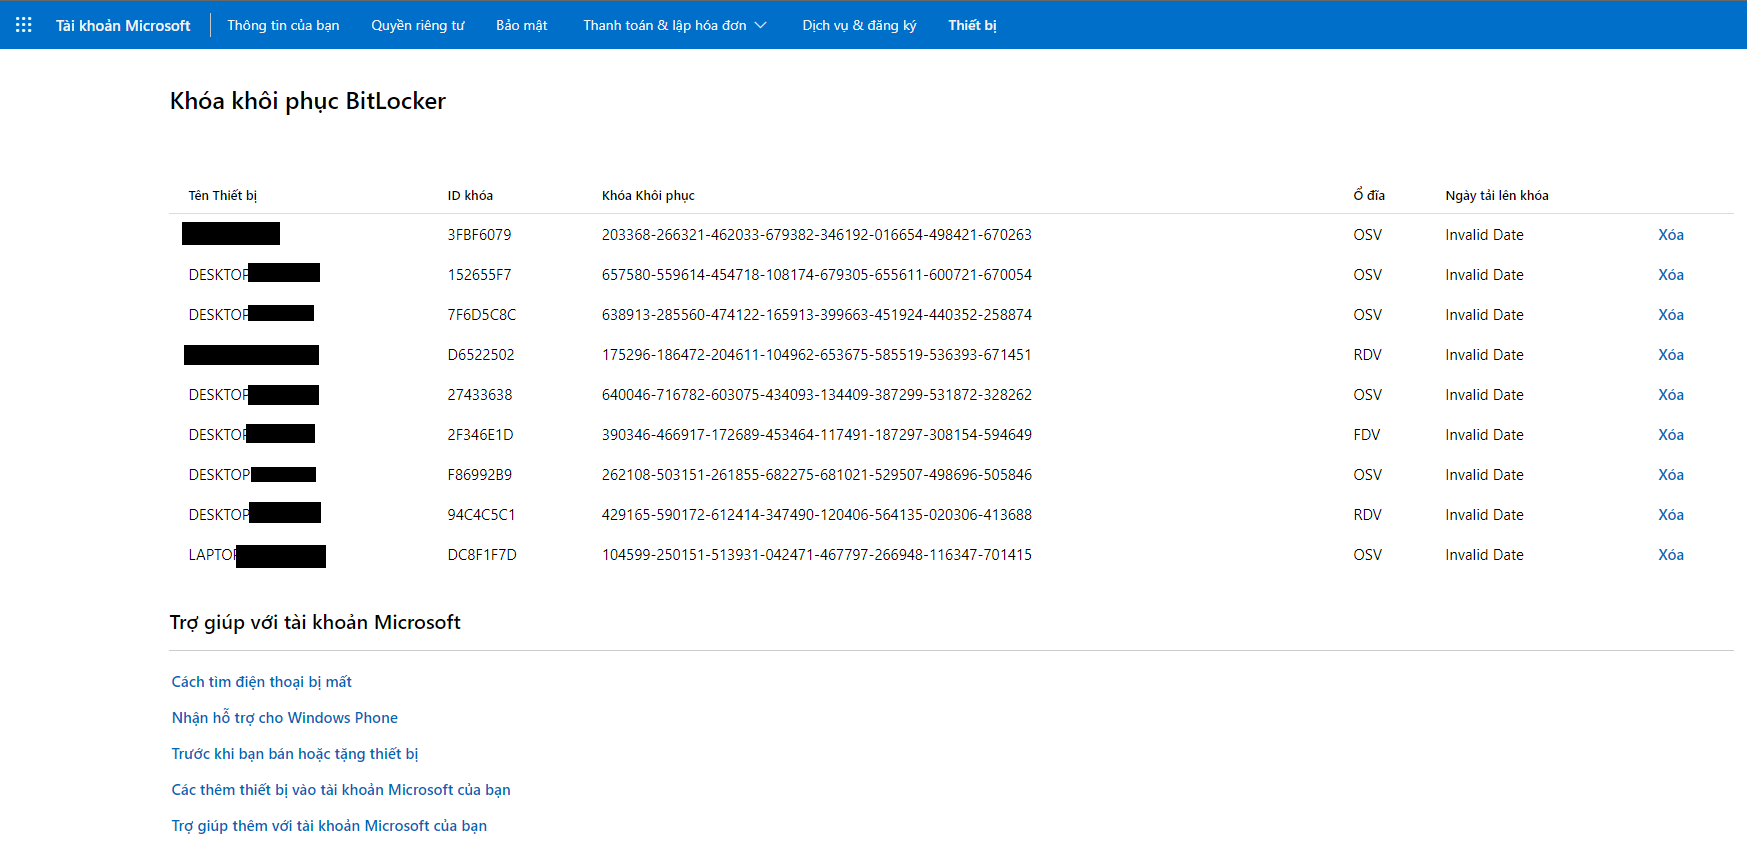Screen dimensions: 1747x857
Task: Click the Ngày tải lên khóa column header
Action: pos(1497,196)
